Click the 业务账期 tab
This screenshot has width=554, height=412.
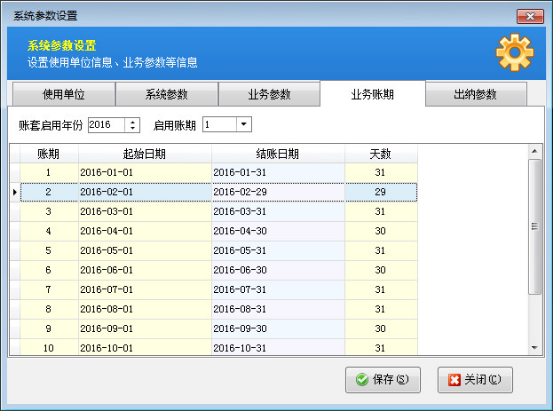372,94
